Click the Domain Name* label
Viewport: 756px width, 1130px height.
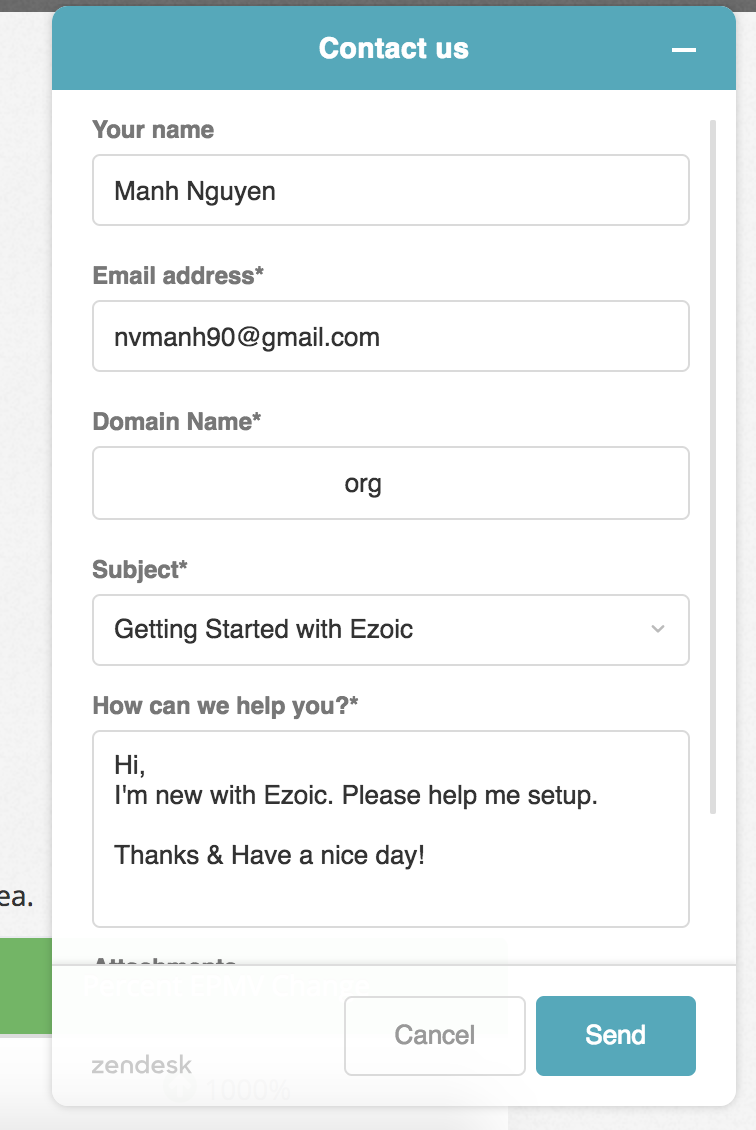(177, 422)
